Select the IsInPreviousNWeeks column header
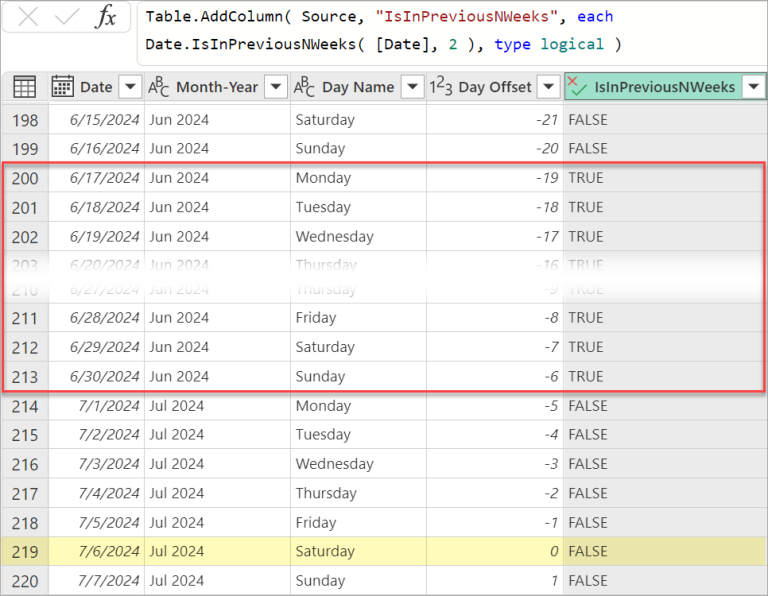Viewport: 768px width, 596px height. click(664, 87)
